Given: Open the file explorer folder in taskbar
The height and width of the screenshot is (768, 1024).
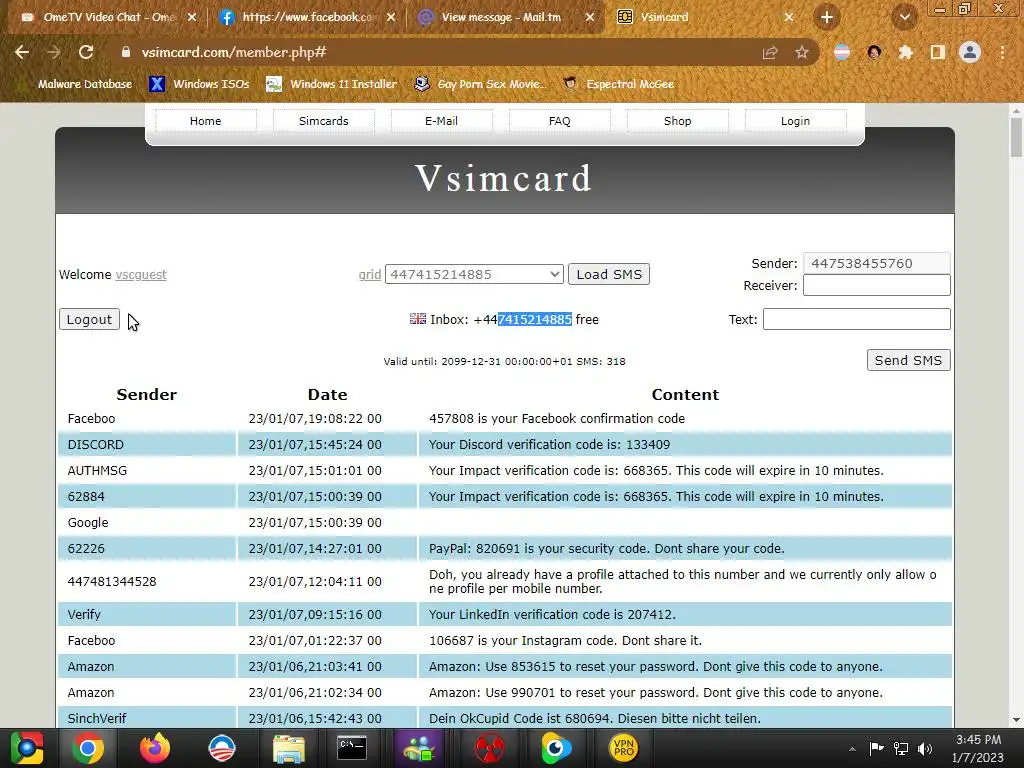Looking at the screenshot, I should click(289, 748).
